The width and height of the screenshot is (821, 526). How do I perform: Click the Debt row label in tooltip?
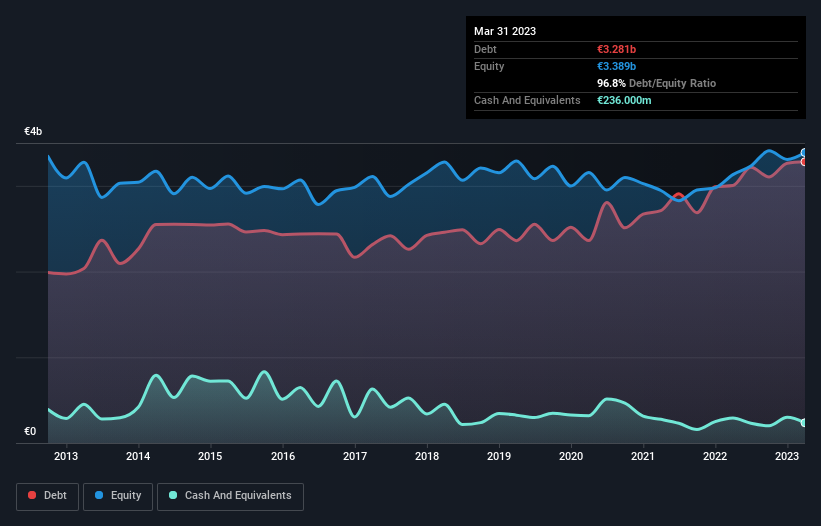coord(485,49)
